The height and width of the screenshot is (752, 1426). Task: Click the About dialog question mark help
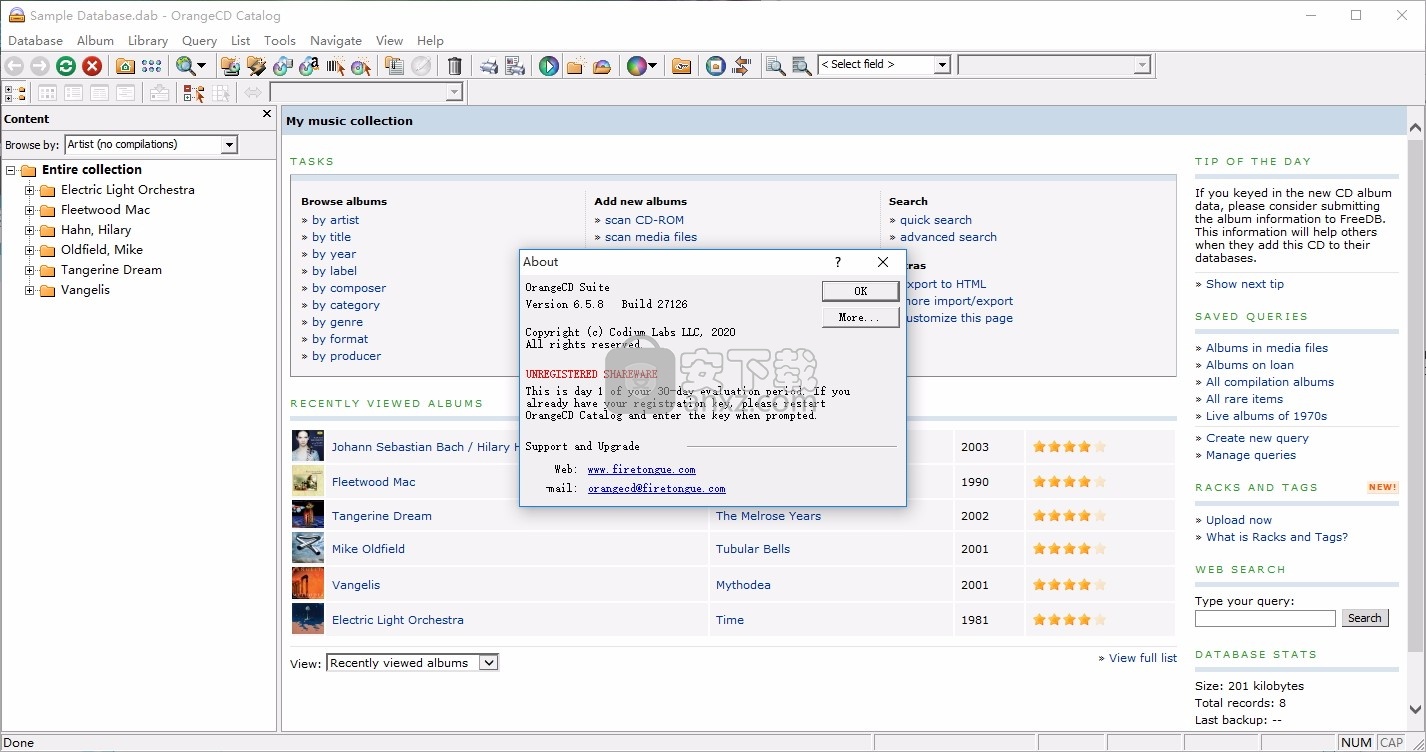837,262
